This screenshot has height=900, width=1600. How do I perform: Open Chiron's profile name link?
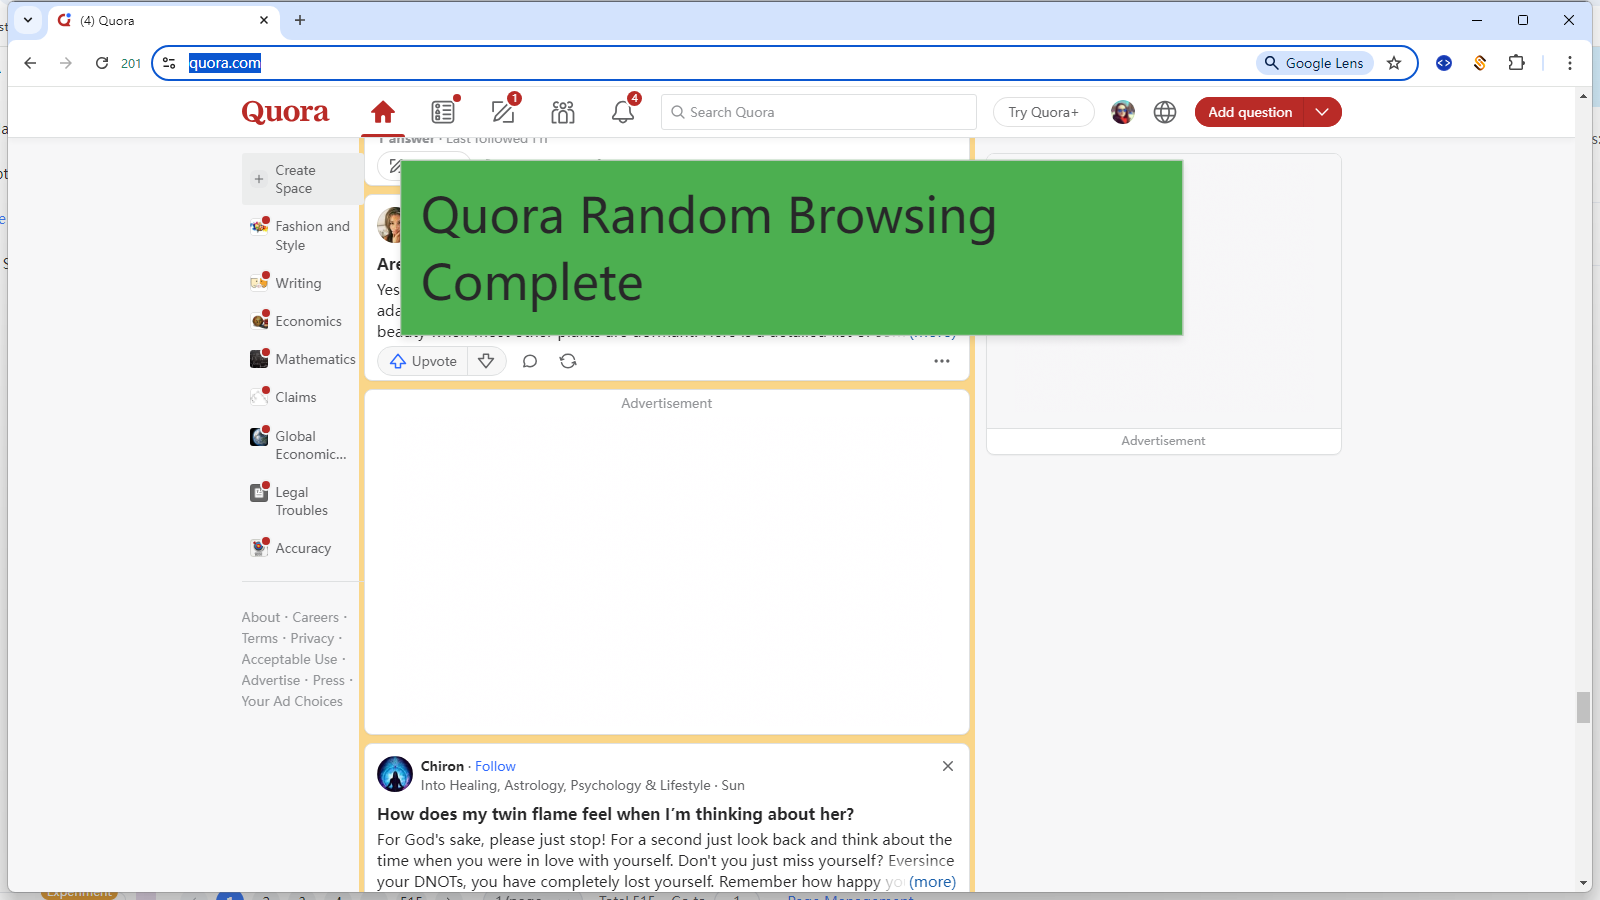pos(442,766)
